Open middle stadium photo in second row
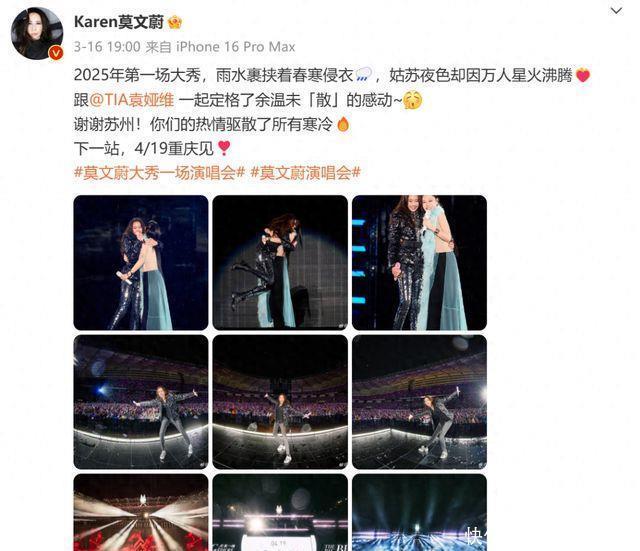The width and height of the screenshot is (640, 551). coord(280,402)
